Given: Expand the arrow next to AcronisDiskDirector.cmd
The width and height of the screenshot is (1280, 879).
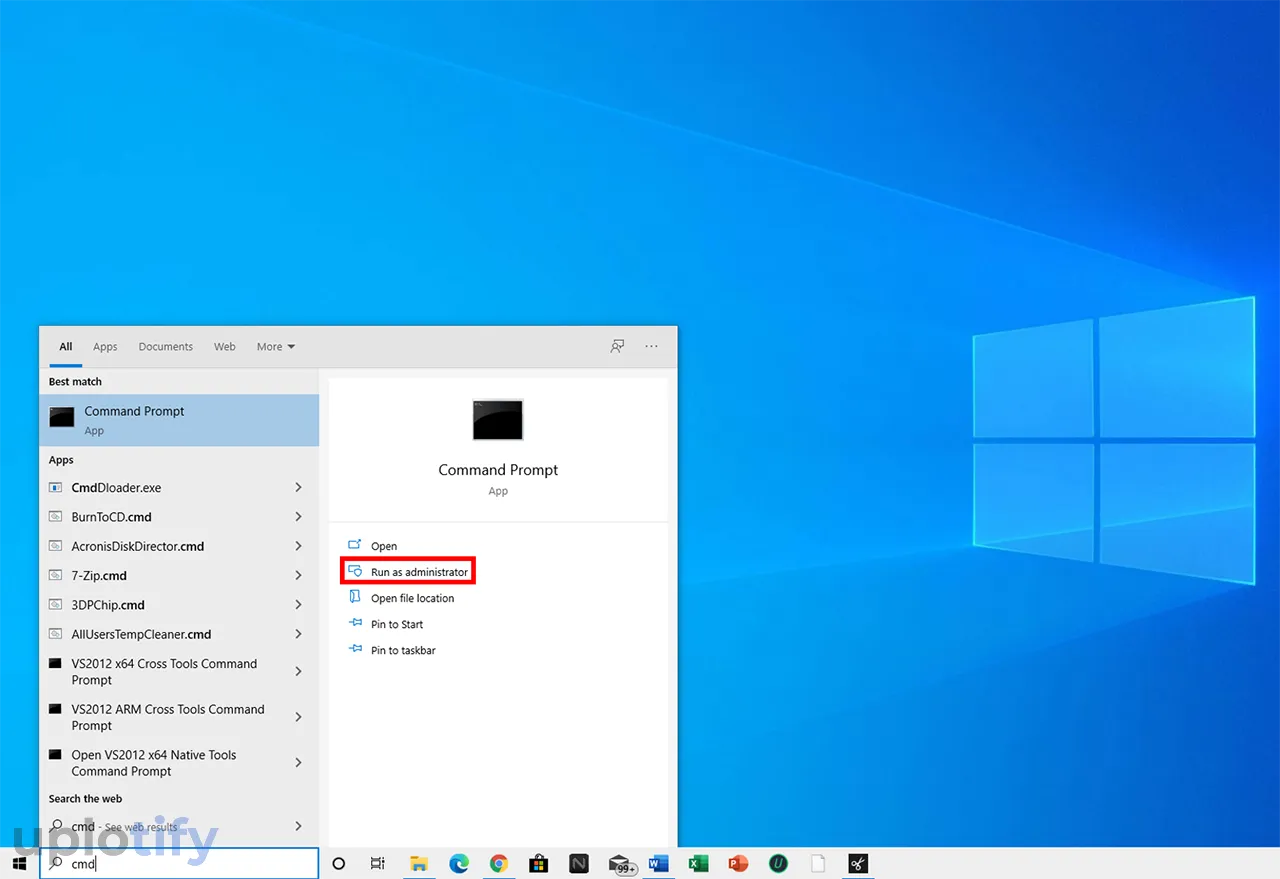Looking at the screenshot, I should coord(298,546).
